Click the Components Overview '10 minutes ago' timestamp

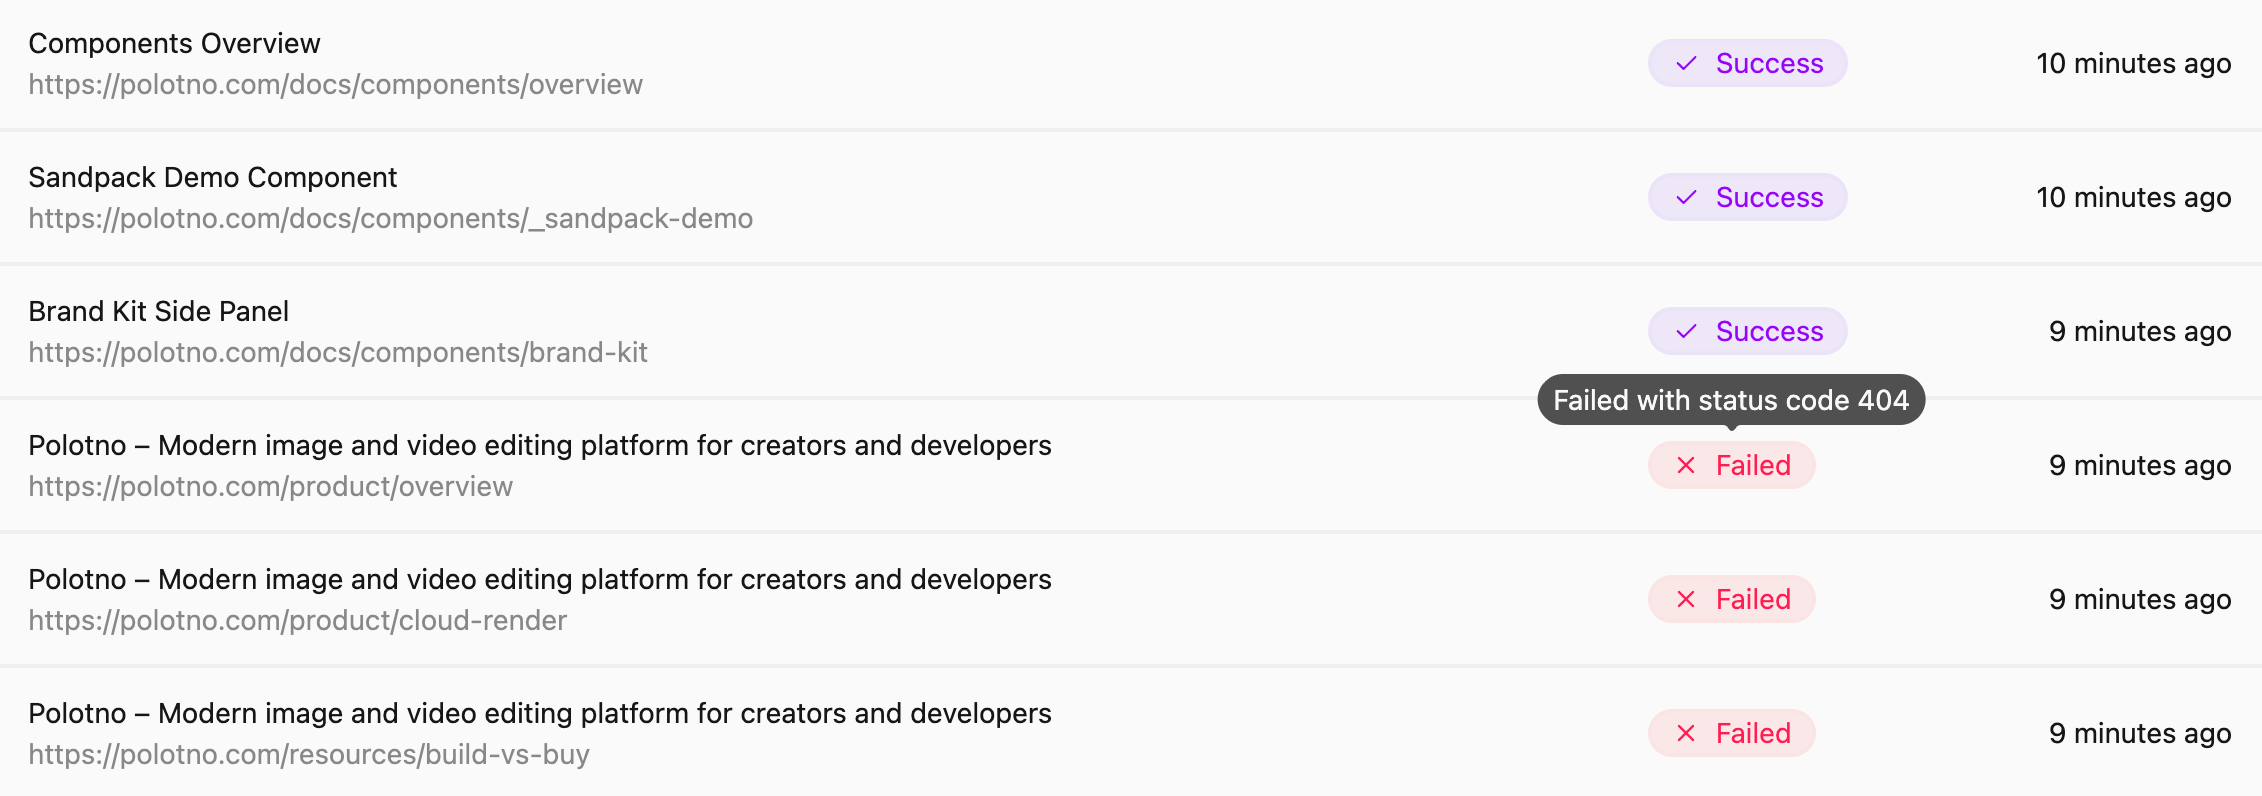point(2133,64)
